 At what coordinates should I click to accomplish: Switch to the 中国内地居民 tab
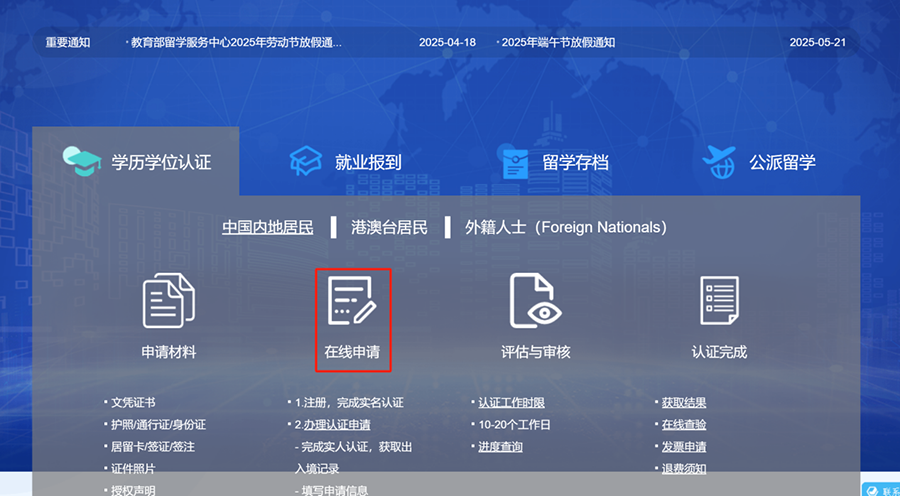(267, 227)
